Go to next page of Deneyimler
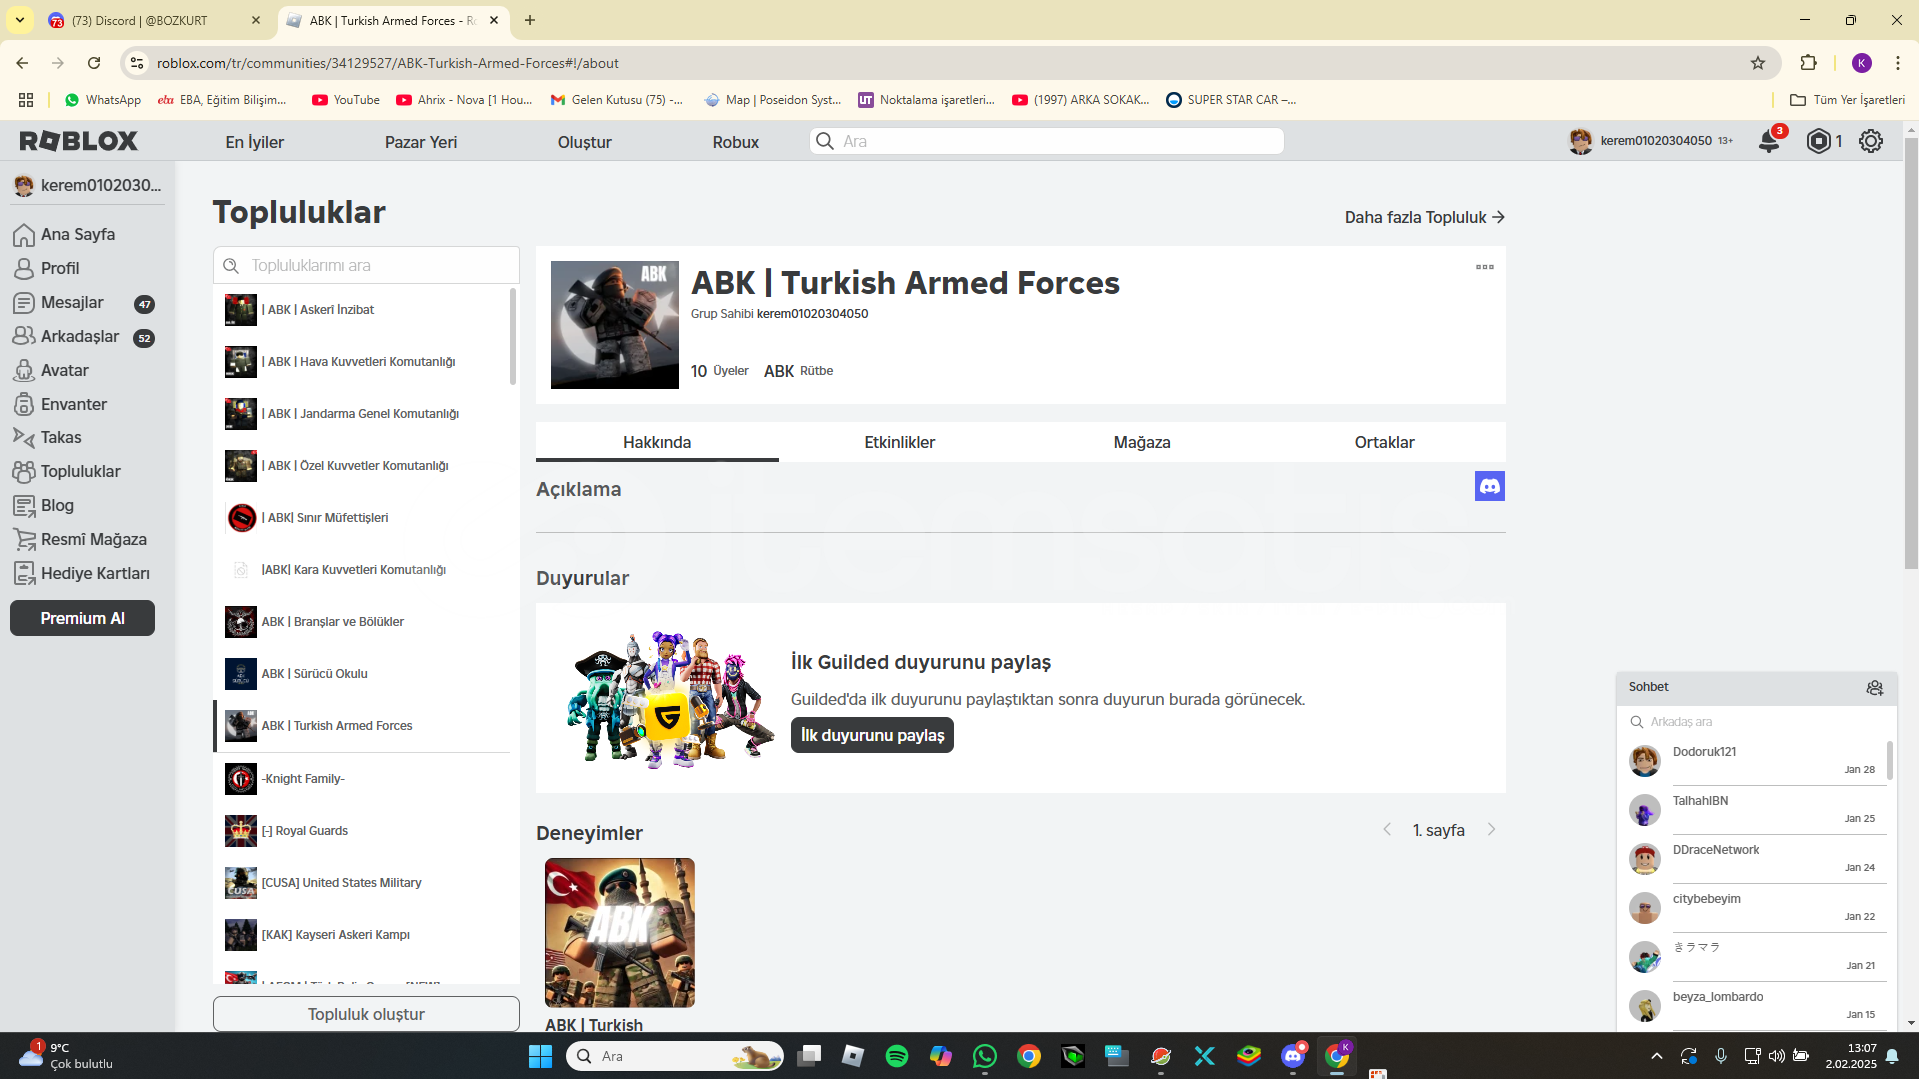The height and width of the screenshot is (1079, 1919). coord(1491,830)
